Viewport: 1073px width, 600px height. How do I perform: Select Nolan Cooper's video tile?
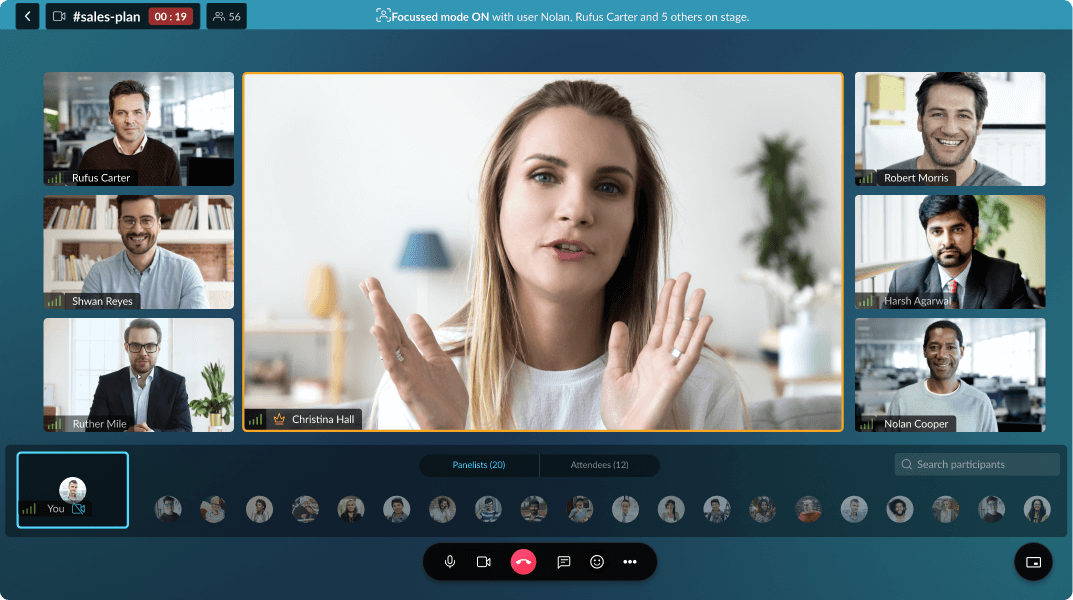point(950,375)
